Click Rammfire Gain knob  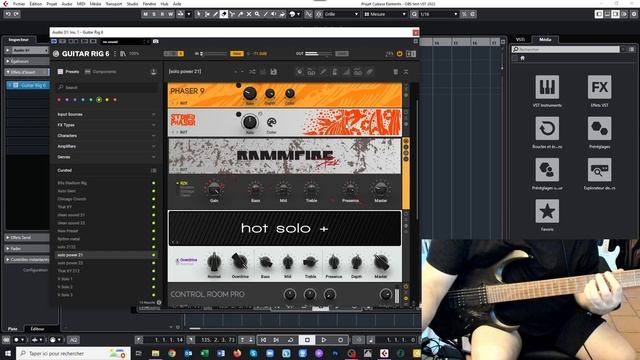tap(214, 190)
